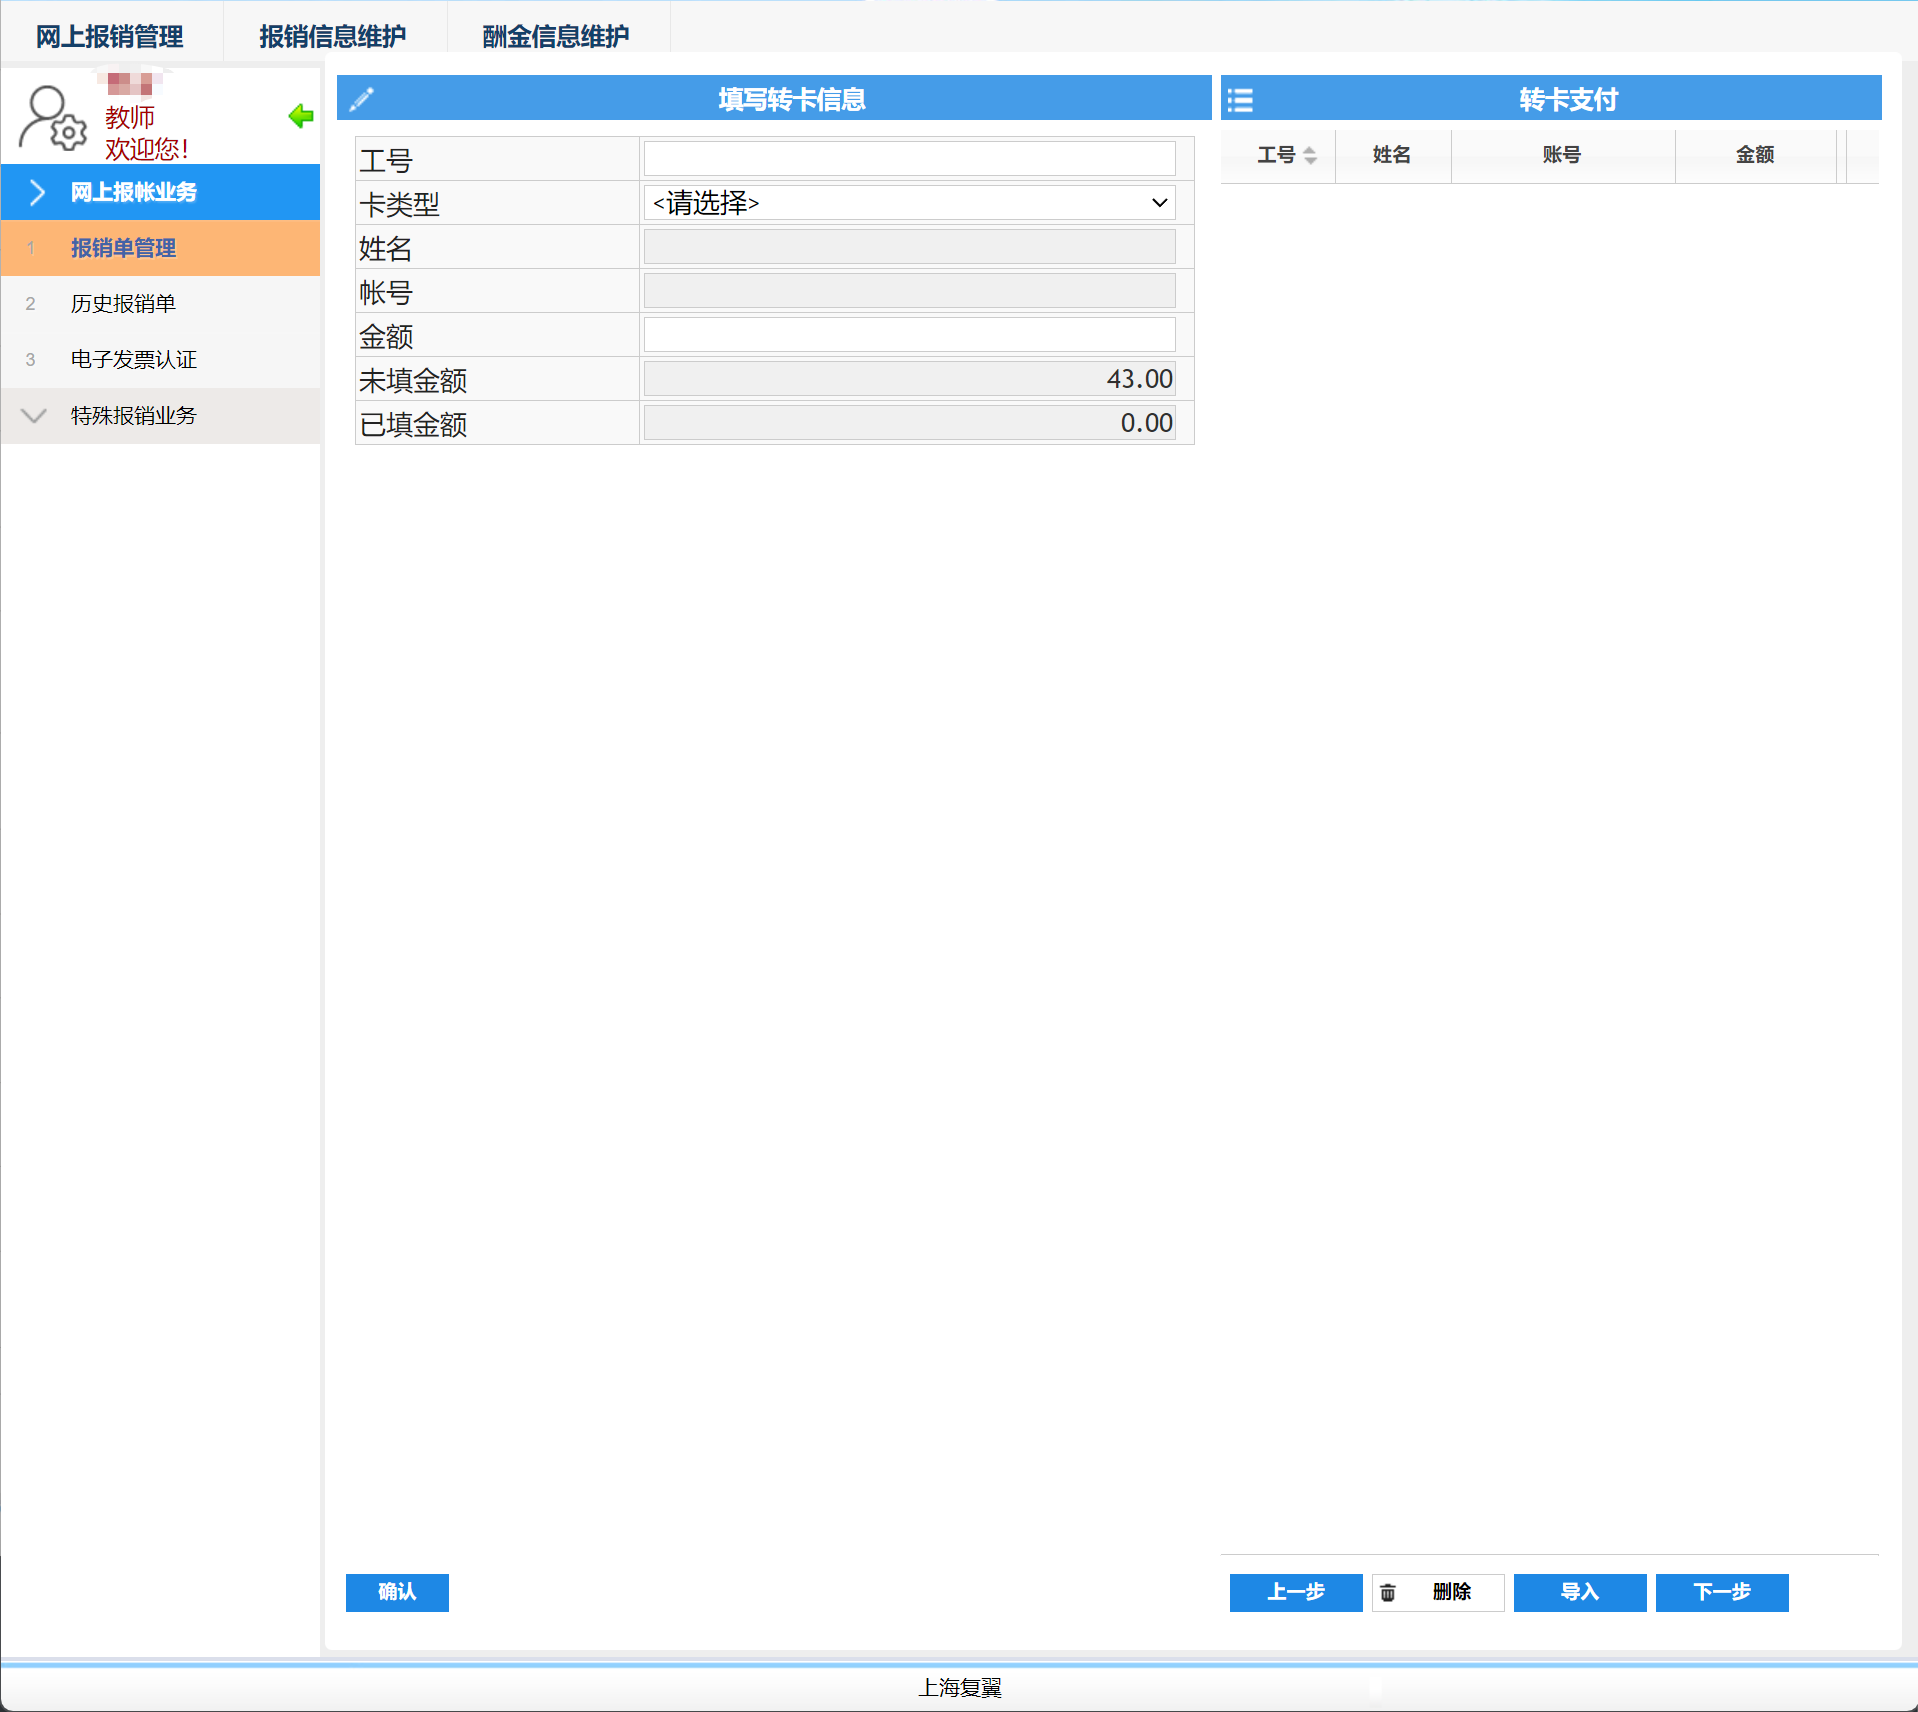Go to 网上报销管理 tab

[110, 36]
